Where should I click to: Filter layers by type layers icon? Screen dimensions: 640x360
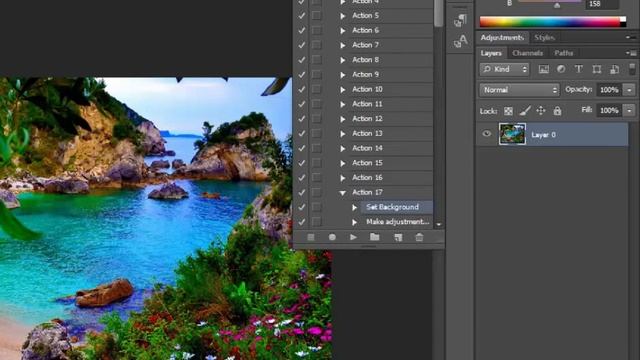579,69
